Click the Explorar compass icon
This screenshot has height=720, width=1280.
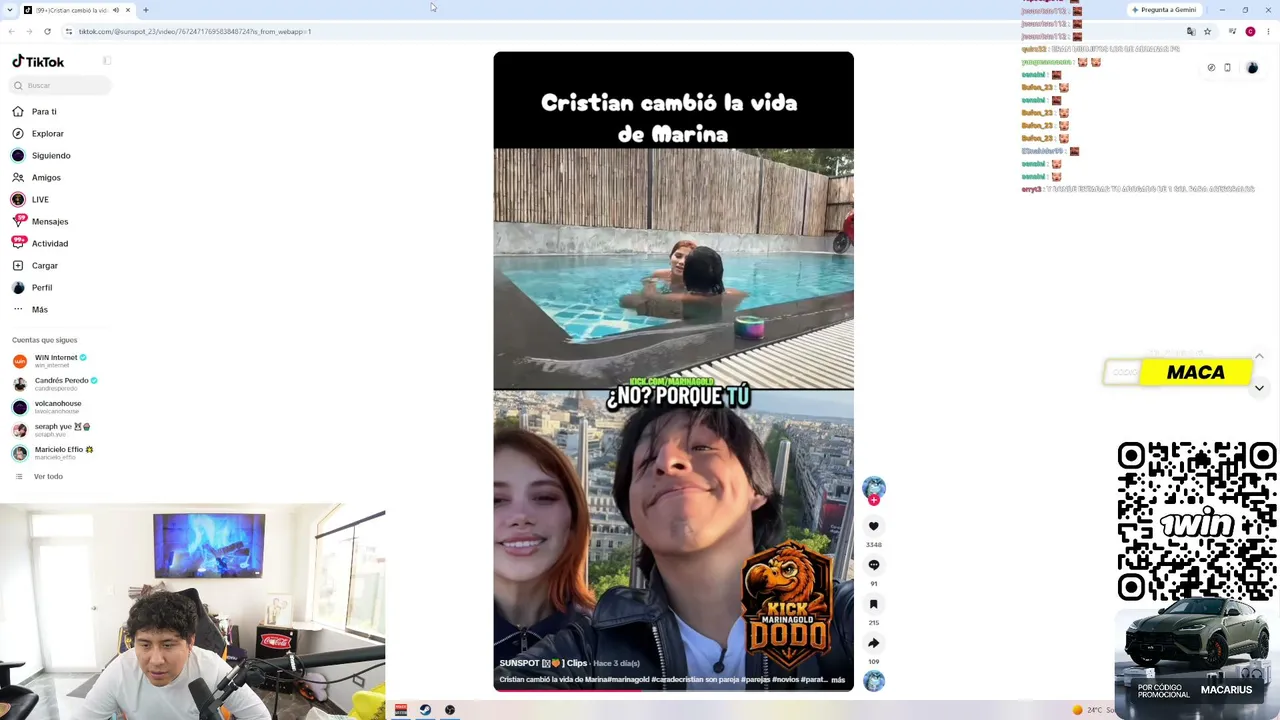[x=18, y=133]
